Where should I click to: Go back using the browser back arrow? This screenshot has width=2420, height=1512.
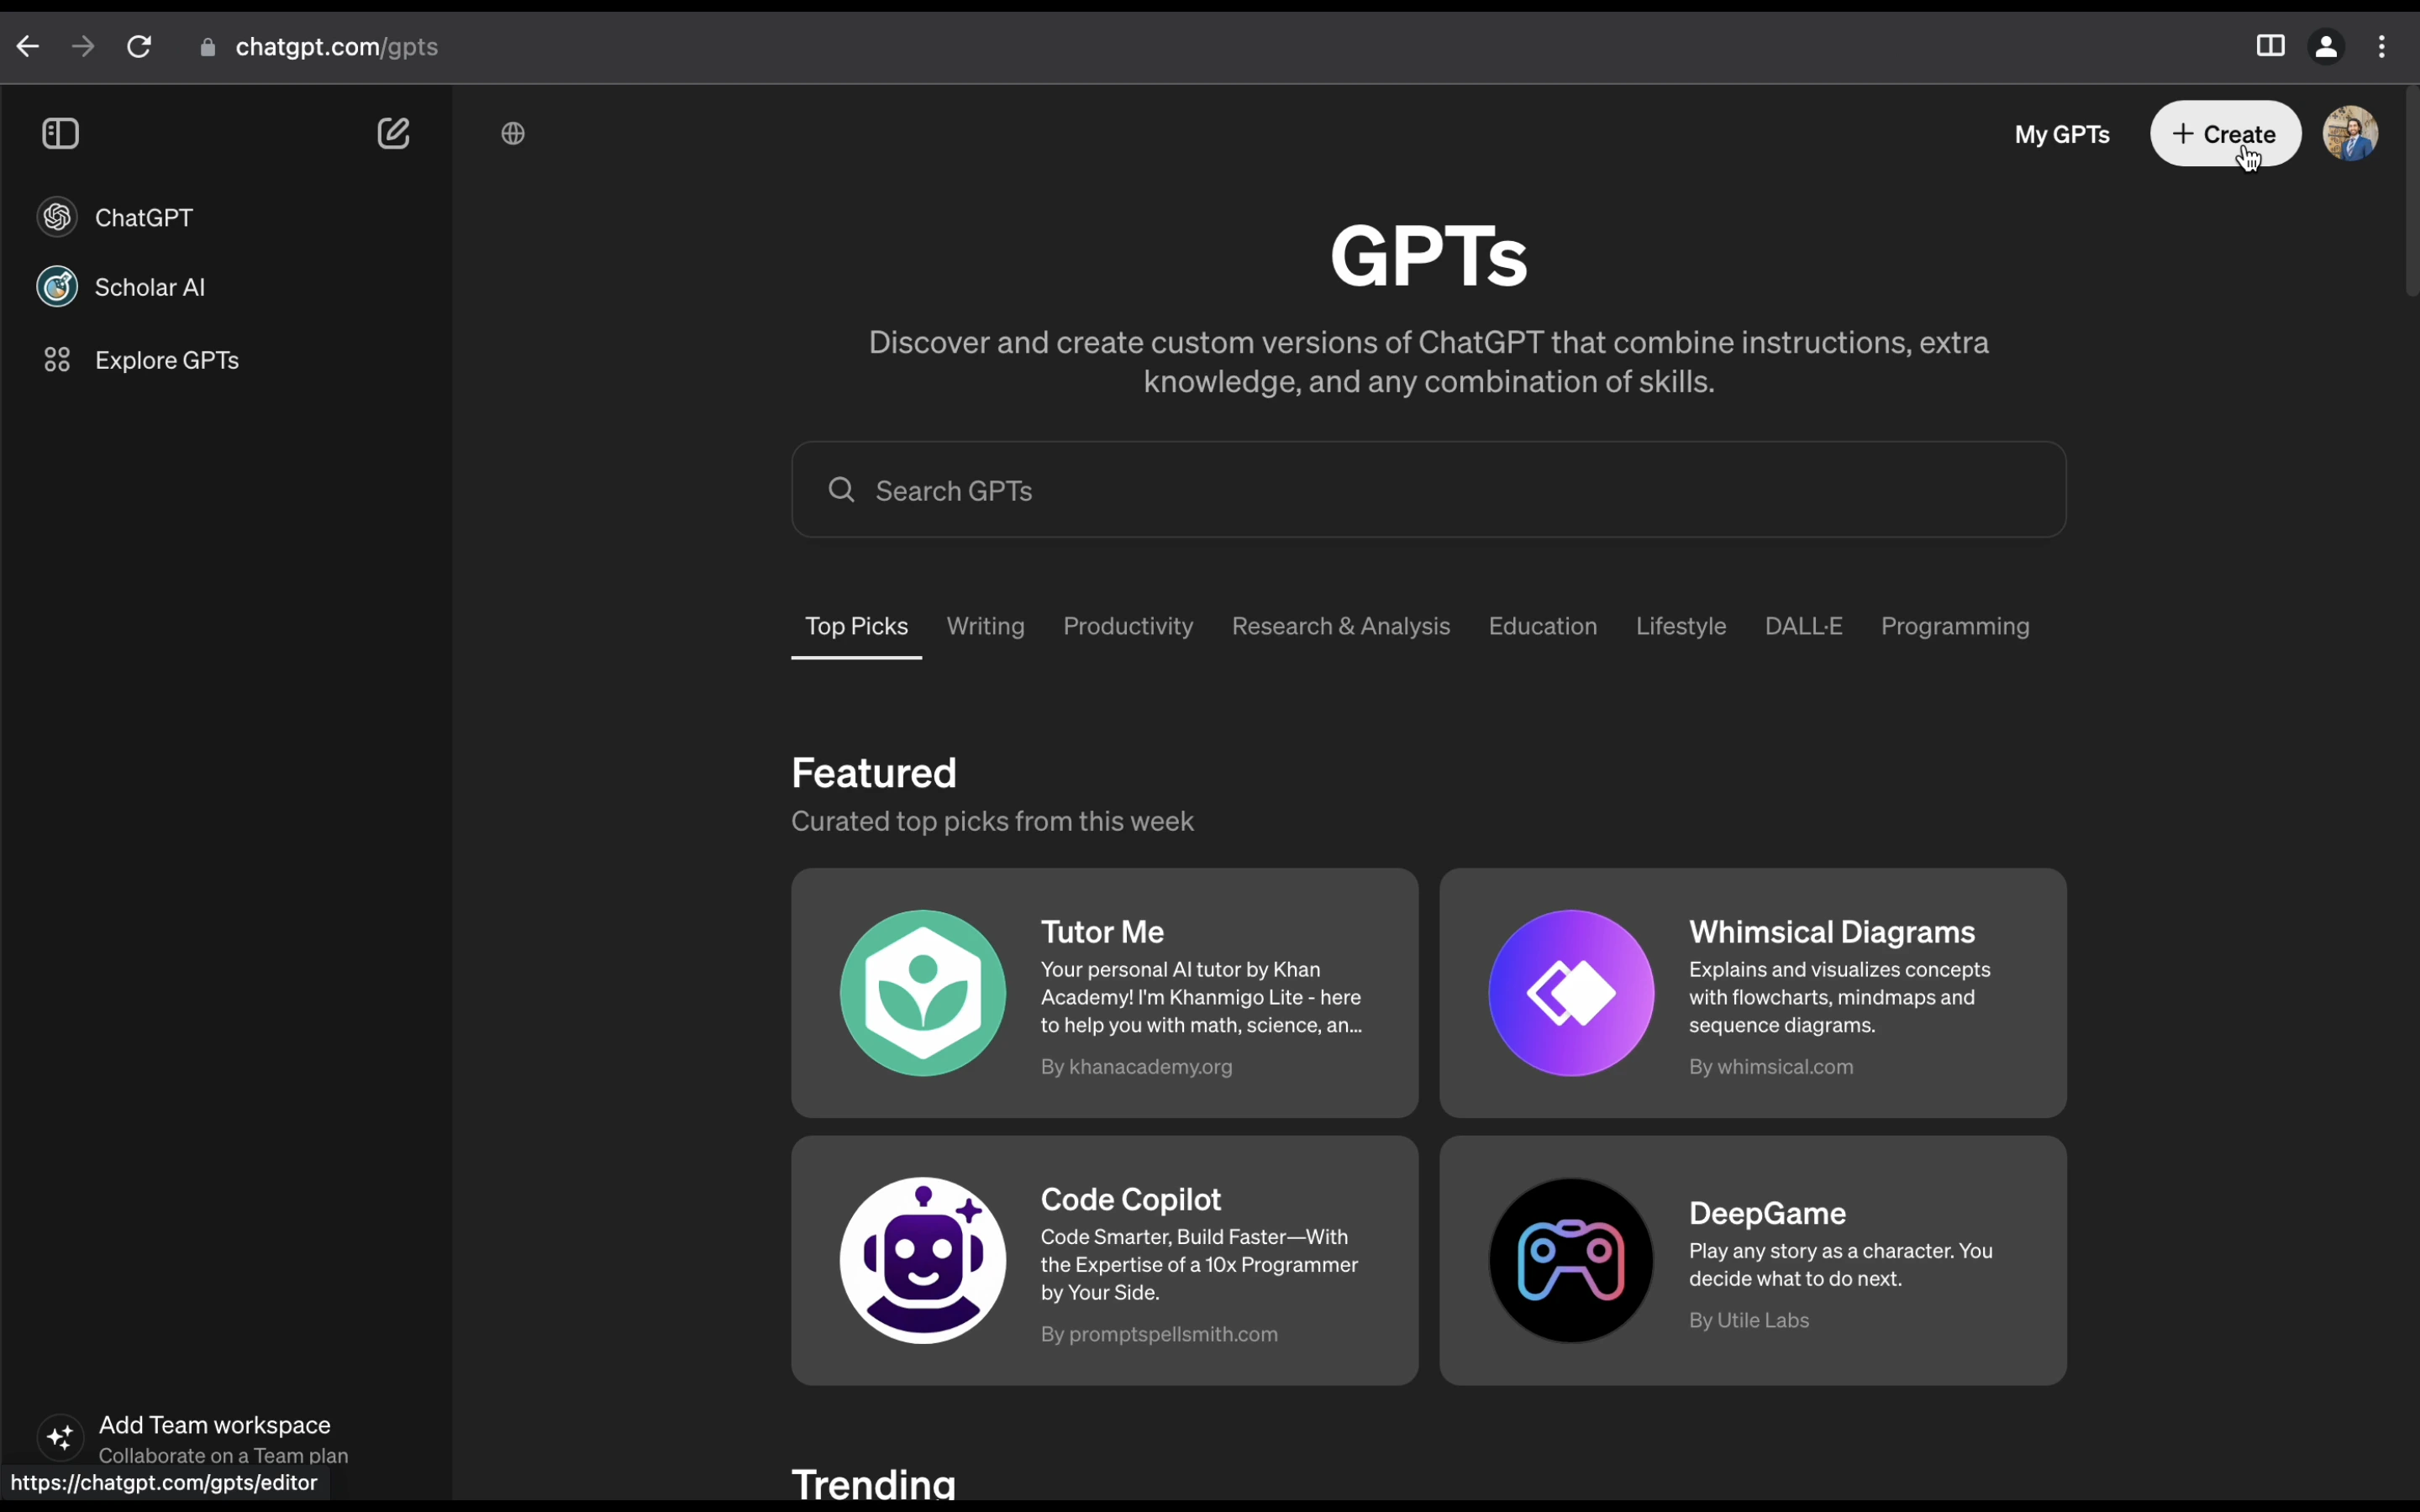pos(27,47)
